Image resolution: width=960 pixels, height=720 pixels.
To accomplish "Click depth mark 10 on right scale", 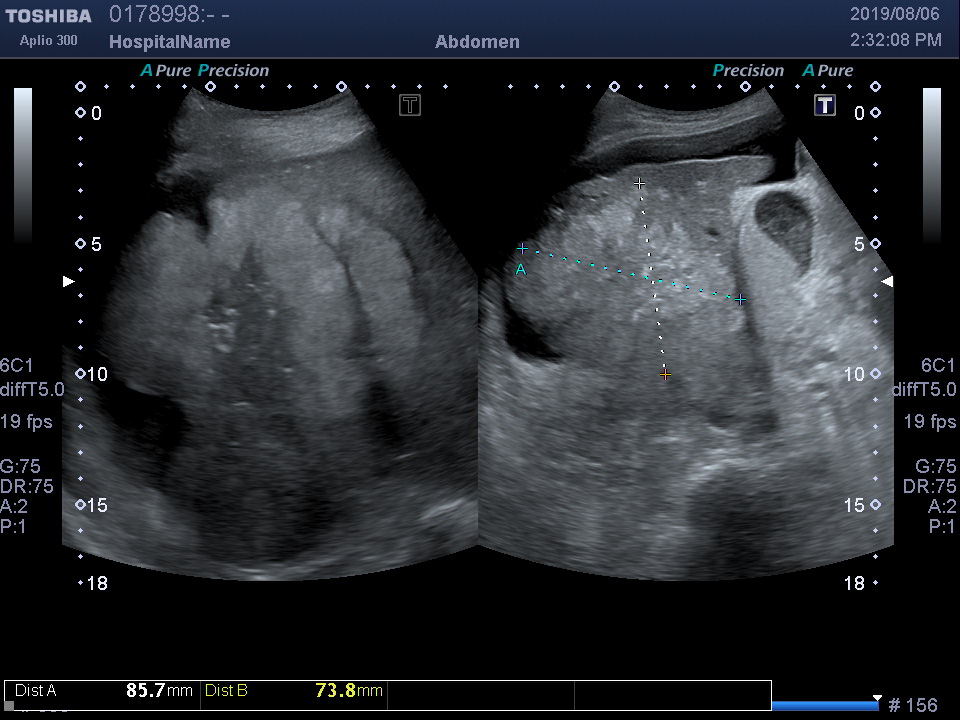I will coord(855,374).
